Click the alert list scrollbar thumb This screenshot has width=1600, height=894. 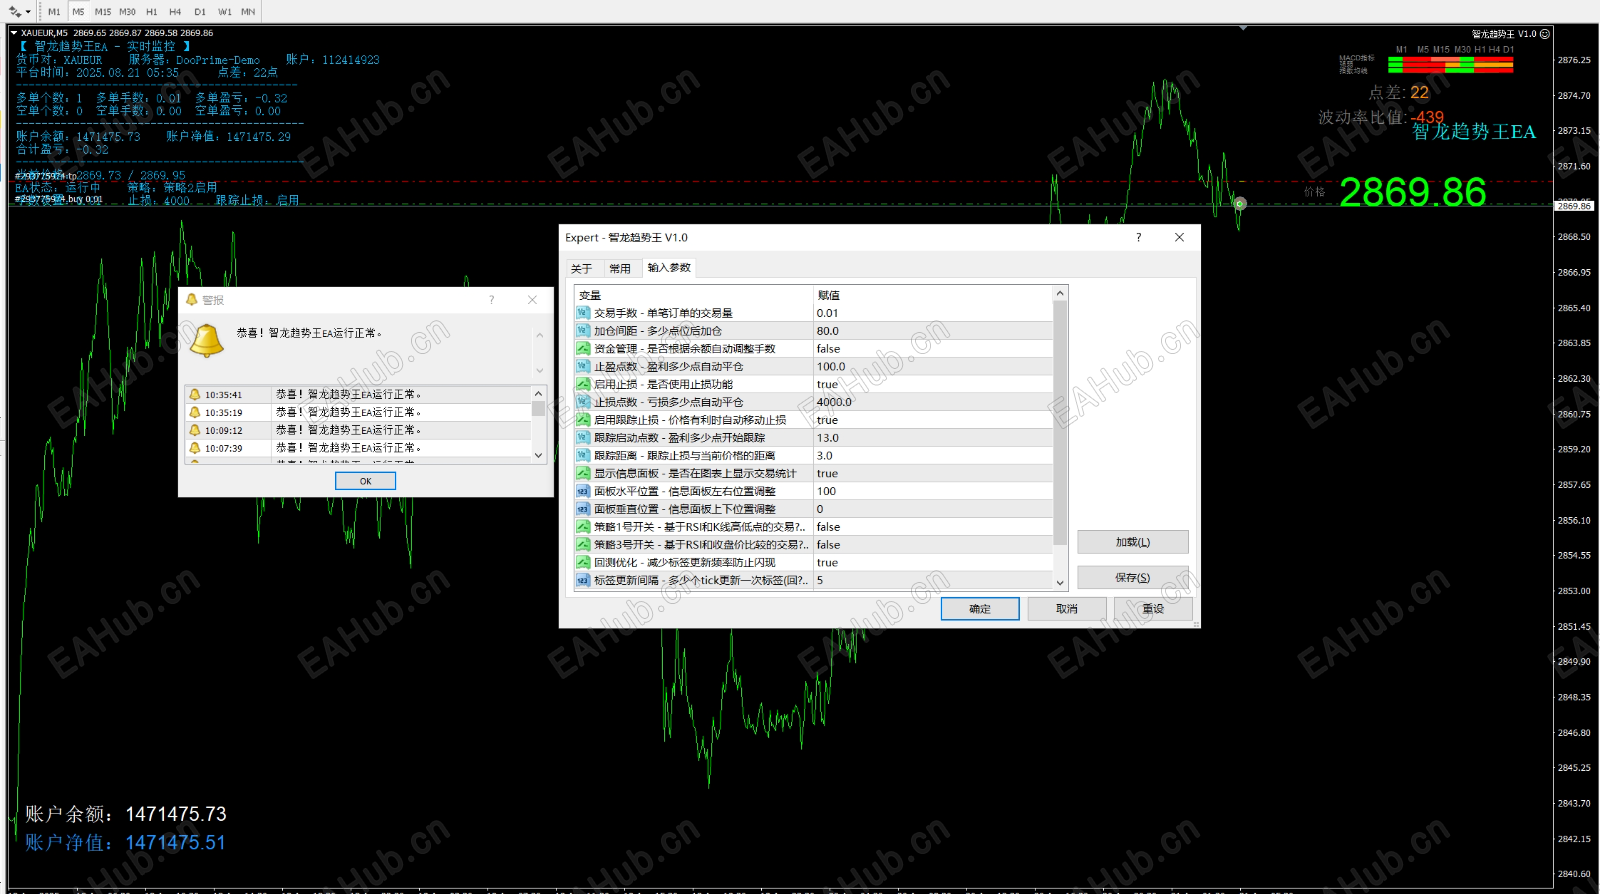pyautogui.click(x=538, y=408)
